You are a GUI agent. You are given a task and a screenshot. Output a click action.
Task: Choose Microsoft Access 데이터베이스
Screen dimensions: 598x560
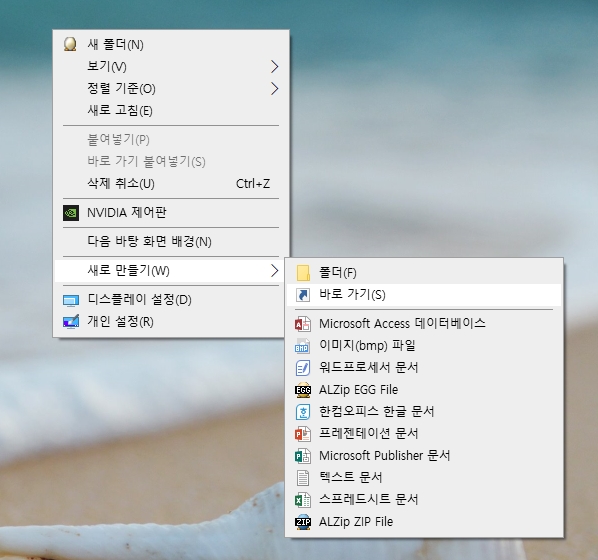[424, 324]
